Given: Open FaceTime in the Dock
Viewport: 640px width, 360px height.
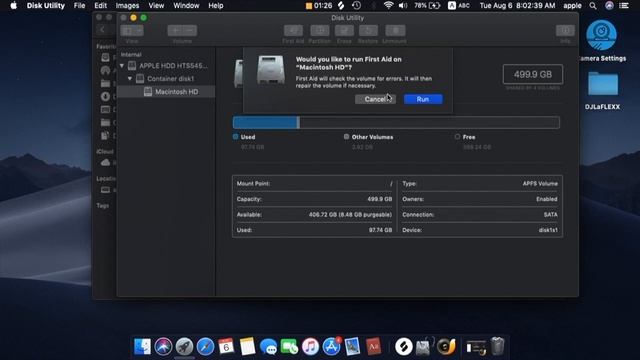Looking at the screenshot, I should click(x=289, y=347).
